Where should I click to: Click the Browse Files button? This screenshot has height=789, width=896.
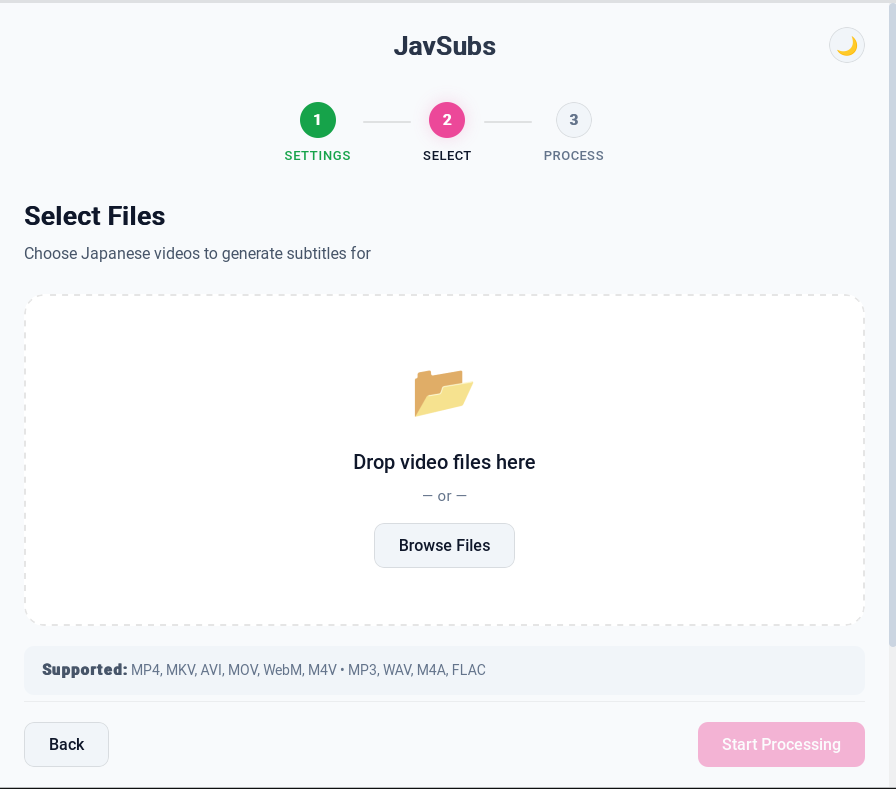444,545
